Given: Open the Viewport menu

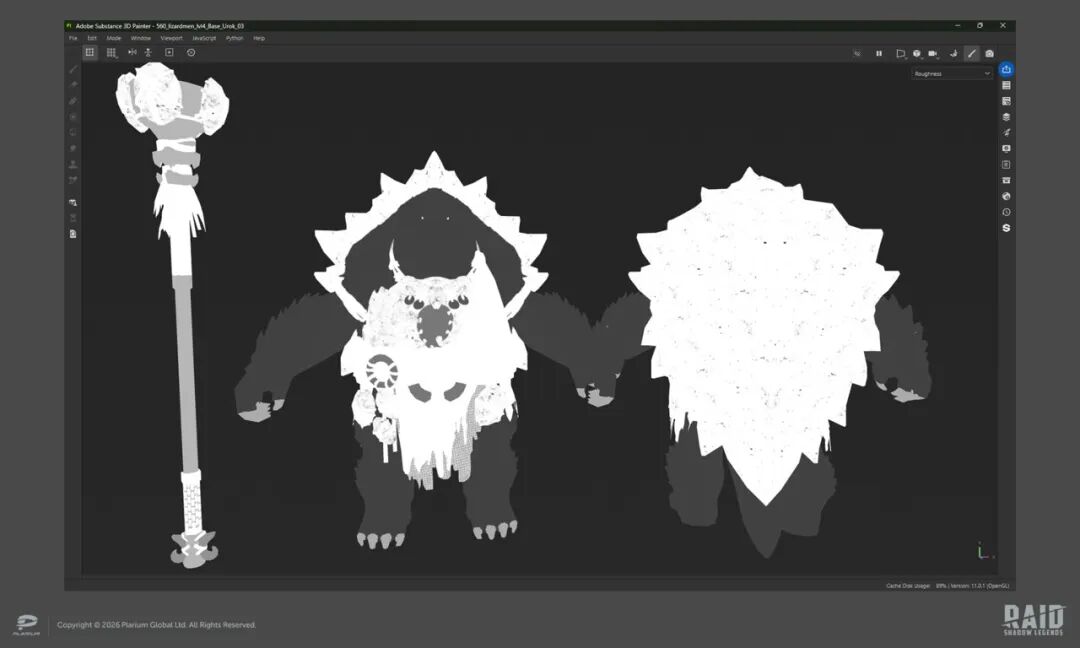Looking at the screenshot, I should (172, 39).
